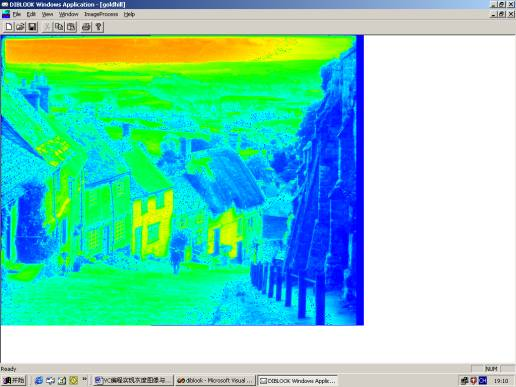Screen dimensions: 516x387
Task: Open the View menu
Action: coord(47,14)
